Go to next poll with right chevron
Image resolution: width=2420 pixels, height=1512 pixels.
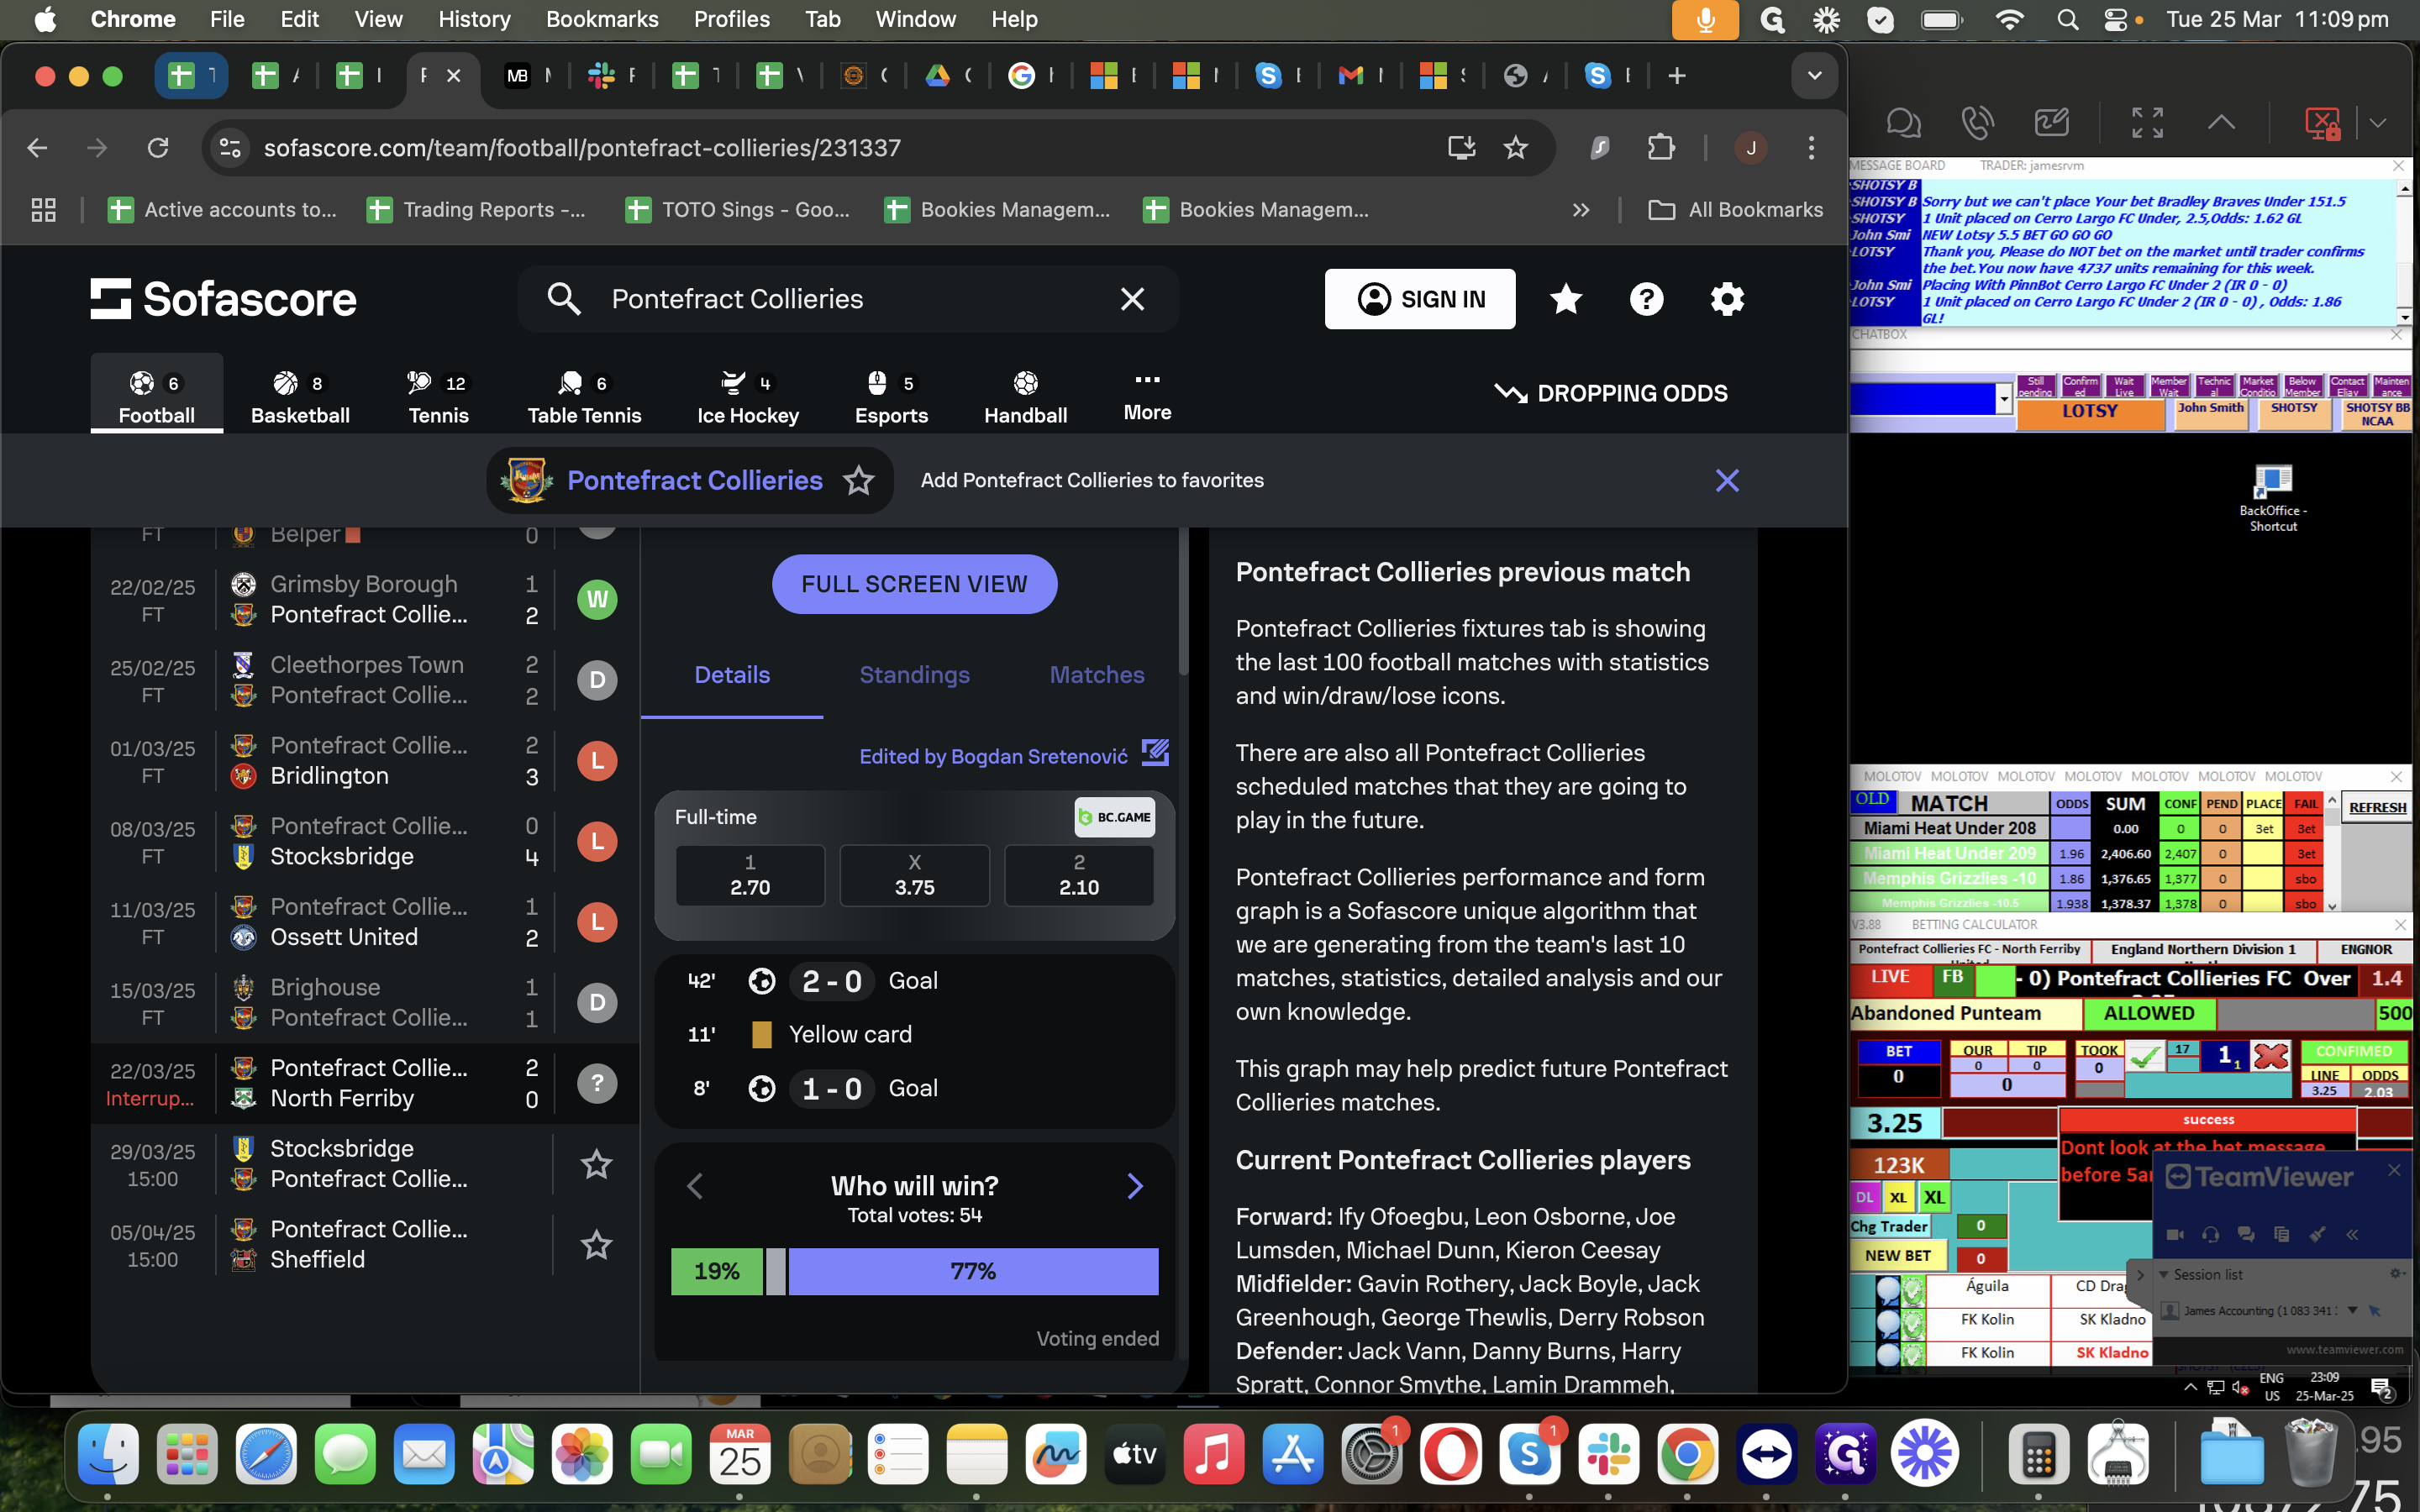tap(1135, 1186)
